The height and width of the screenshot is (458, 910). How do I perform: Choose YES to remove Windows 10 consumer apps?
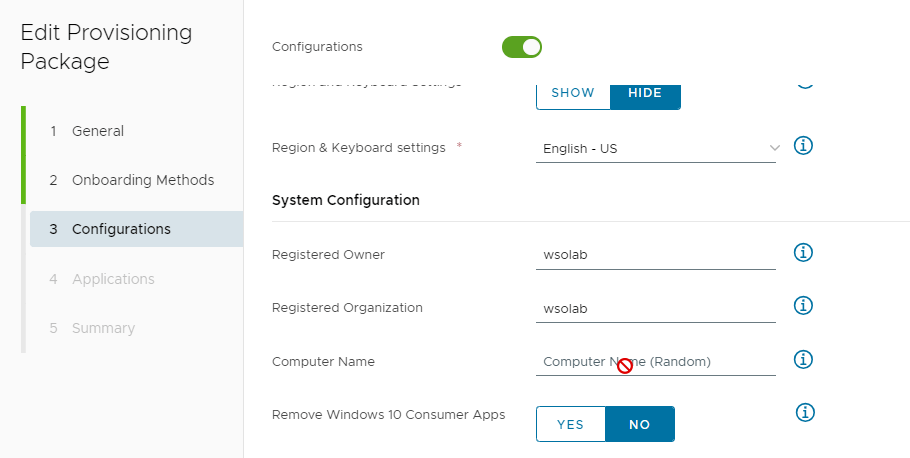tap(570, 424)
